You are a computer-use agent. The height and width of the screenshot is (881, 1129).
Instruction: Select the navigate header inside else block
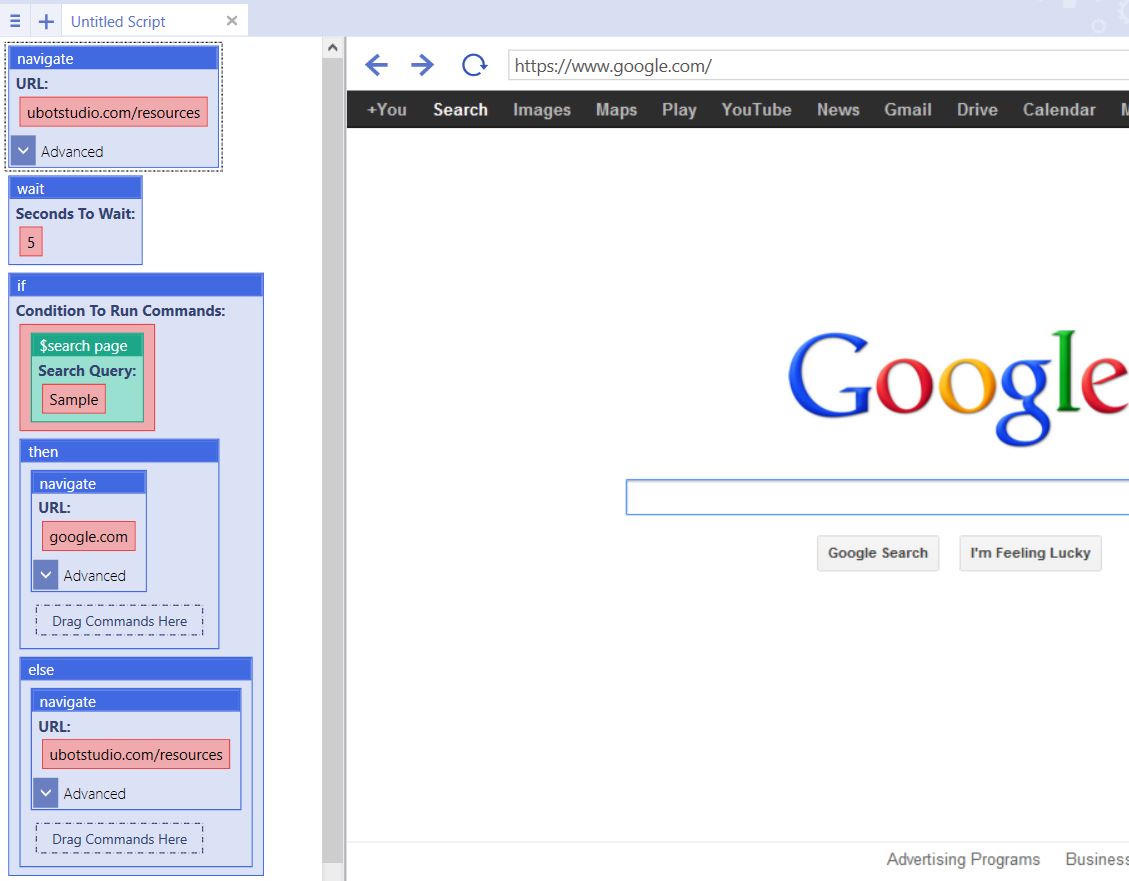(136, 701)
